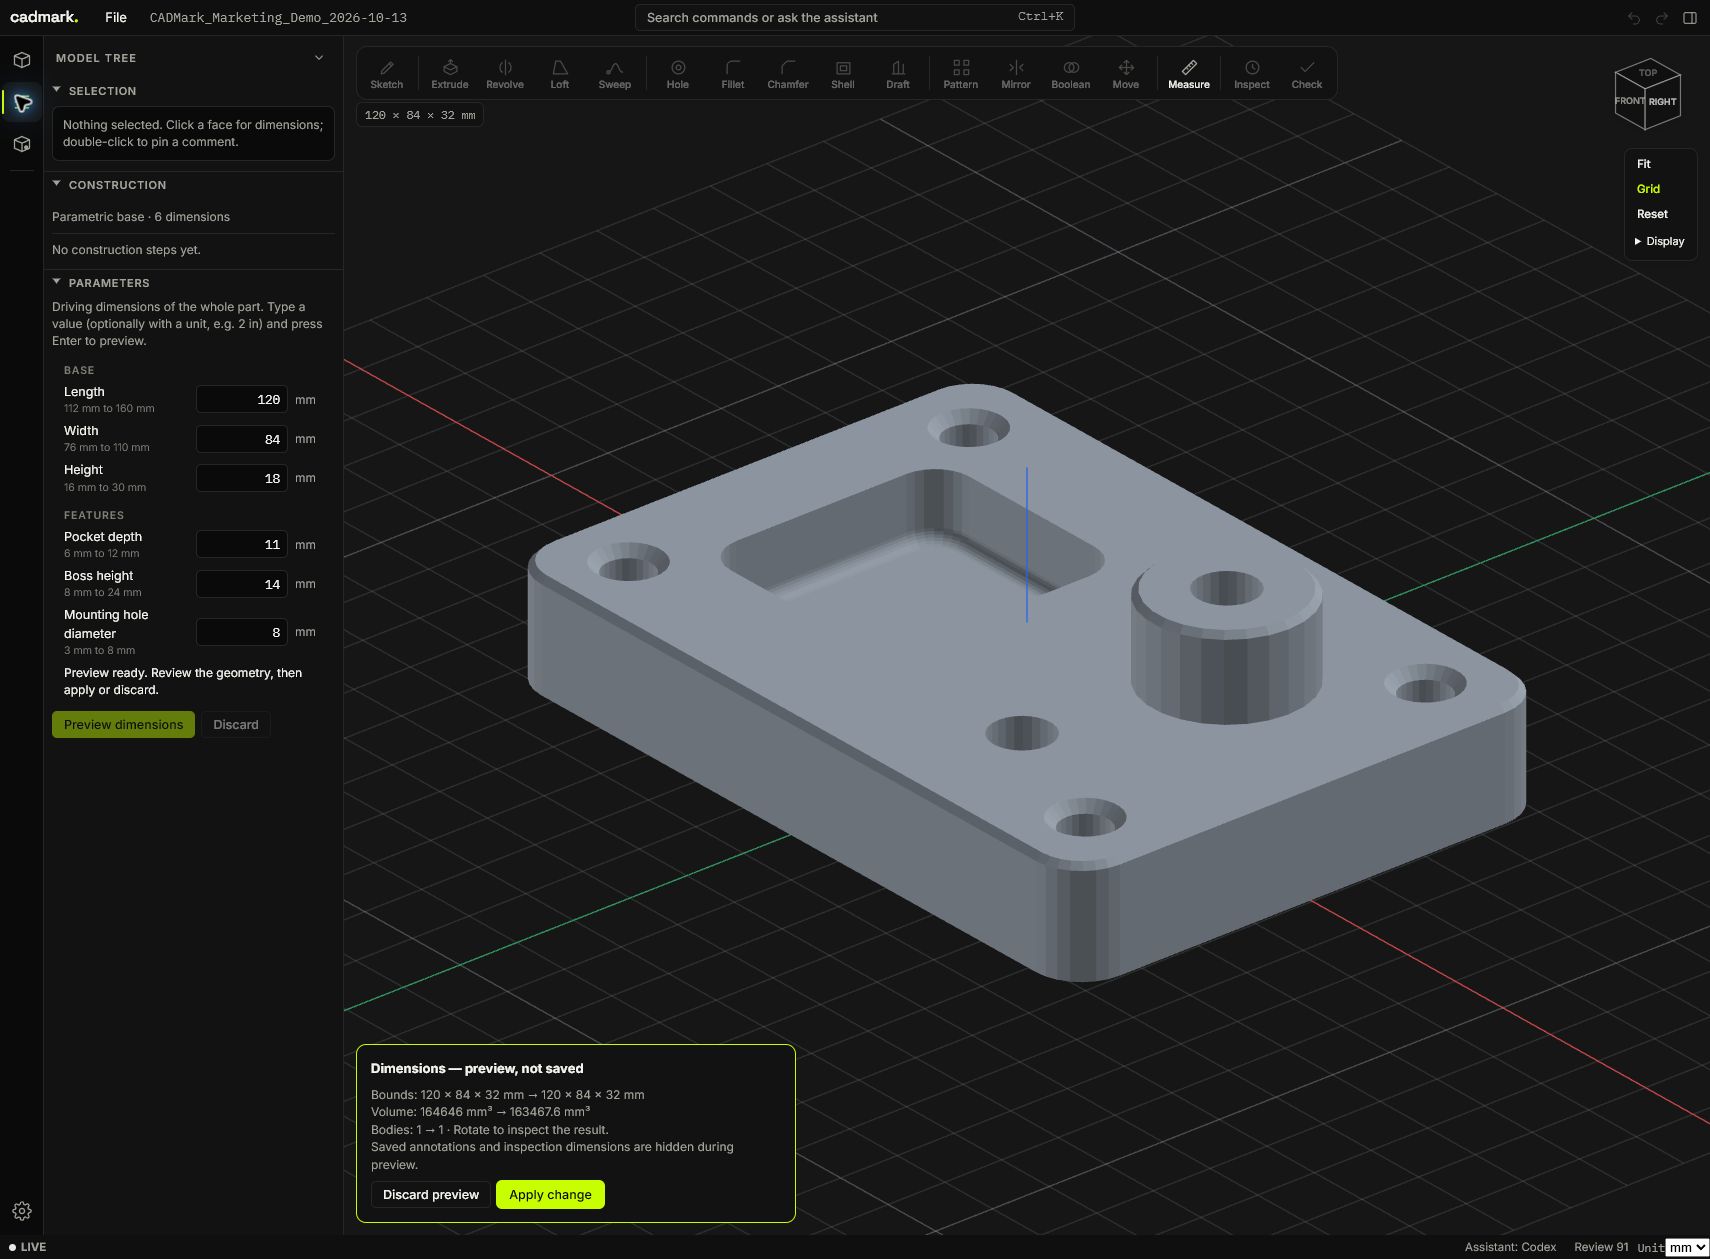1710x1259 pixels.
Task: Select the Fillet tool
Action: coord(733,74)
